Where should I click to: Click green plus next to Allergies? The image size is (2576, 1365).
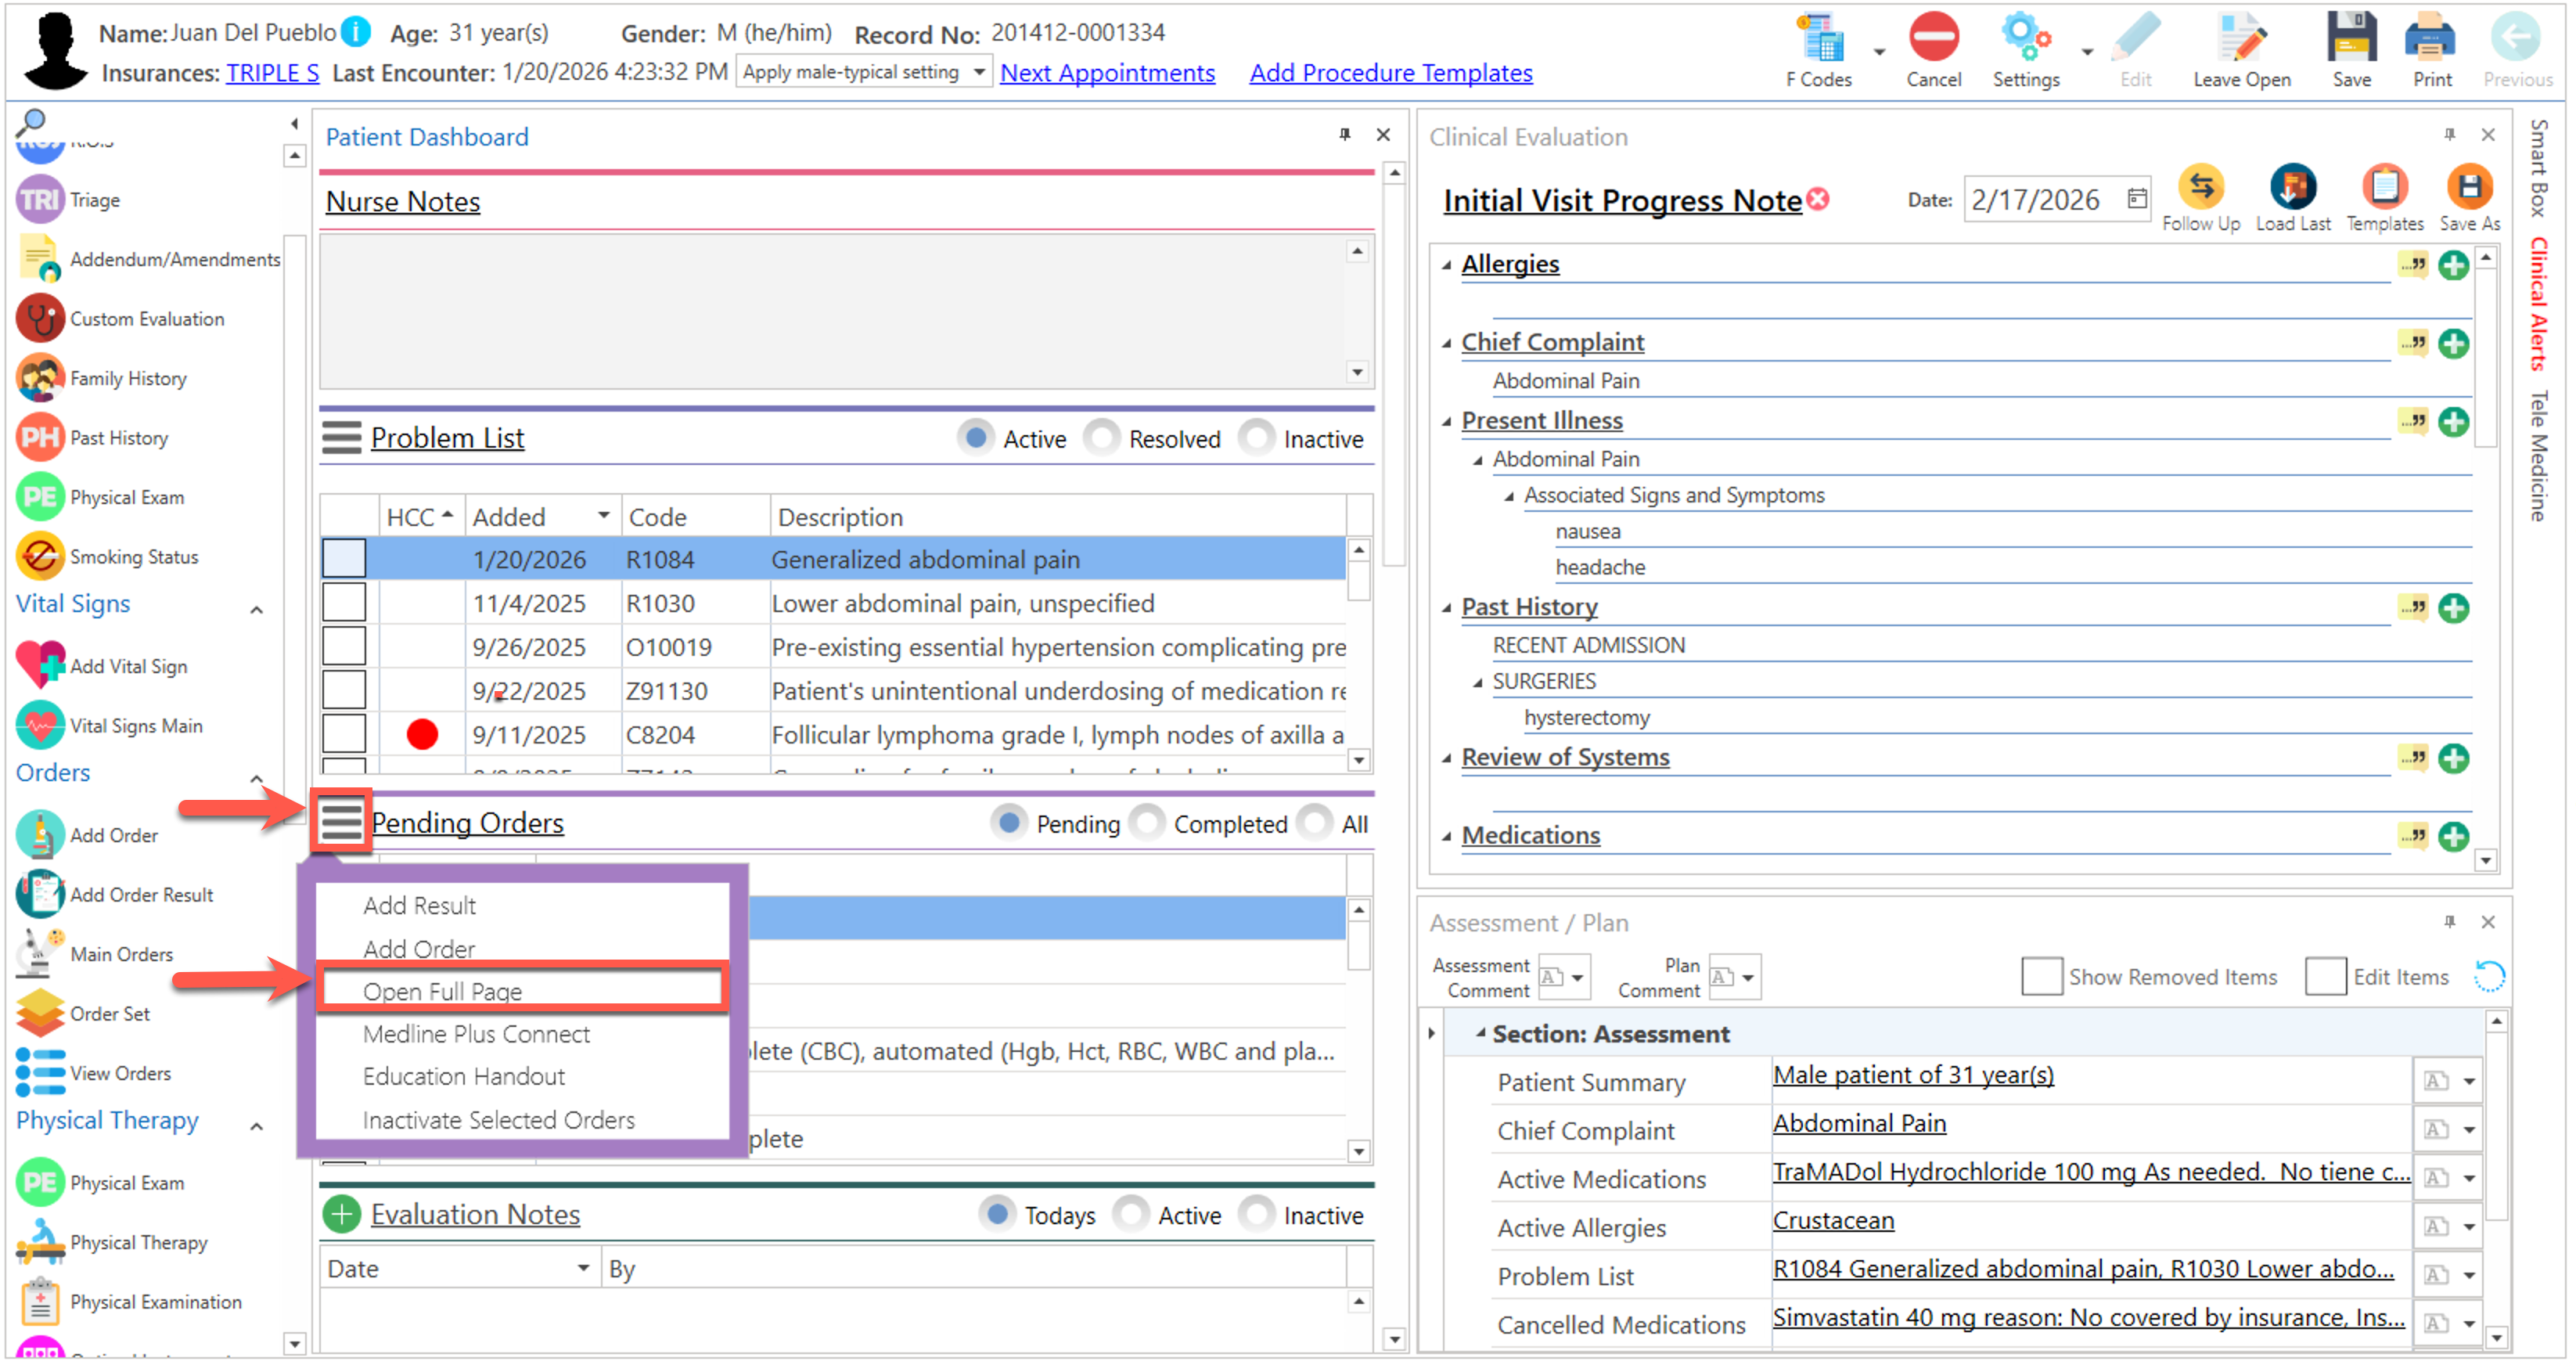pos(2453,266)
